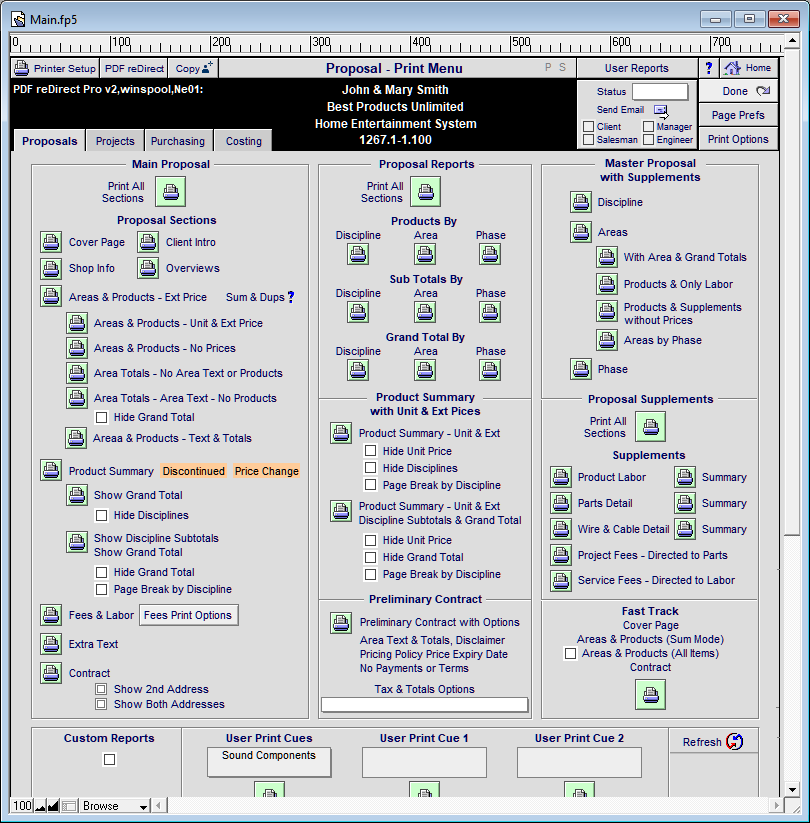Open Sum & Dups help question mark
The height and width of the screenshot is (823, 810).
point(291,297)
